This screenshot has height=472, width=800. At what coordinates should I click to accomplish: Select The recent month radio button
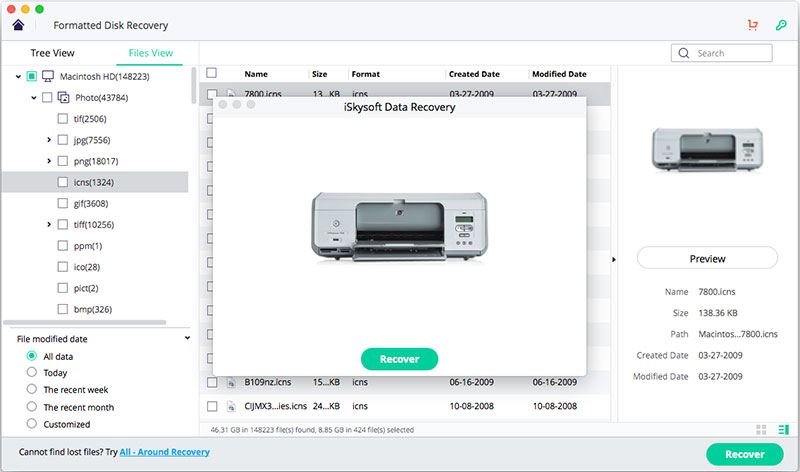pos(32,407)
